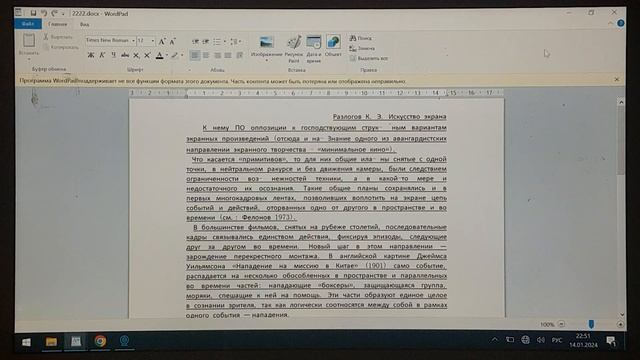This screenshot has width=640, height=360.
Task: Center the text alignment
Action: coord(206,55)
